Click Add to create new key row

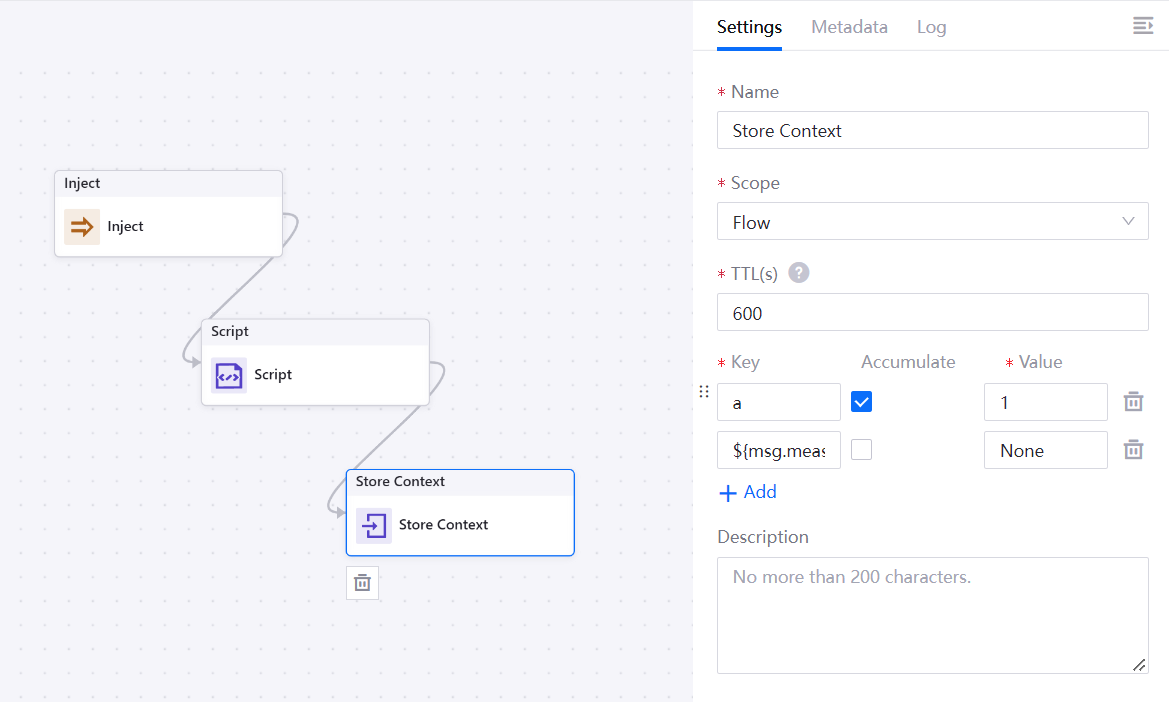[x=747, y=492]
